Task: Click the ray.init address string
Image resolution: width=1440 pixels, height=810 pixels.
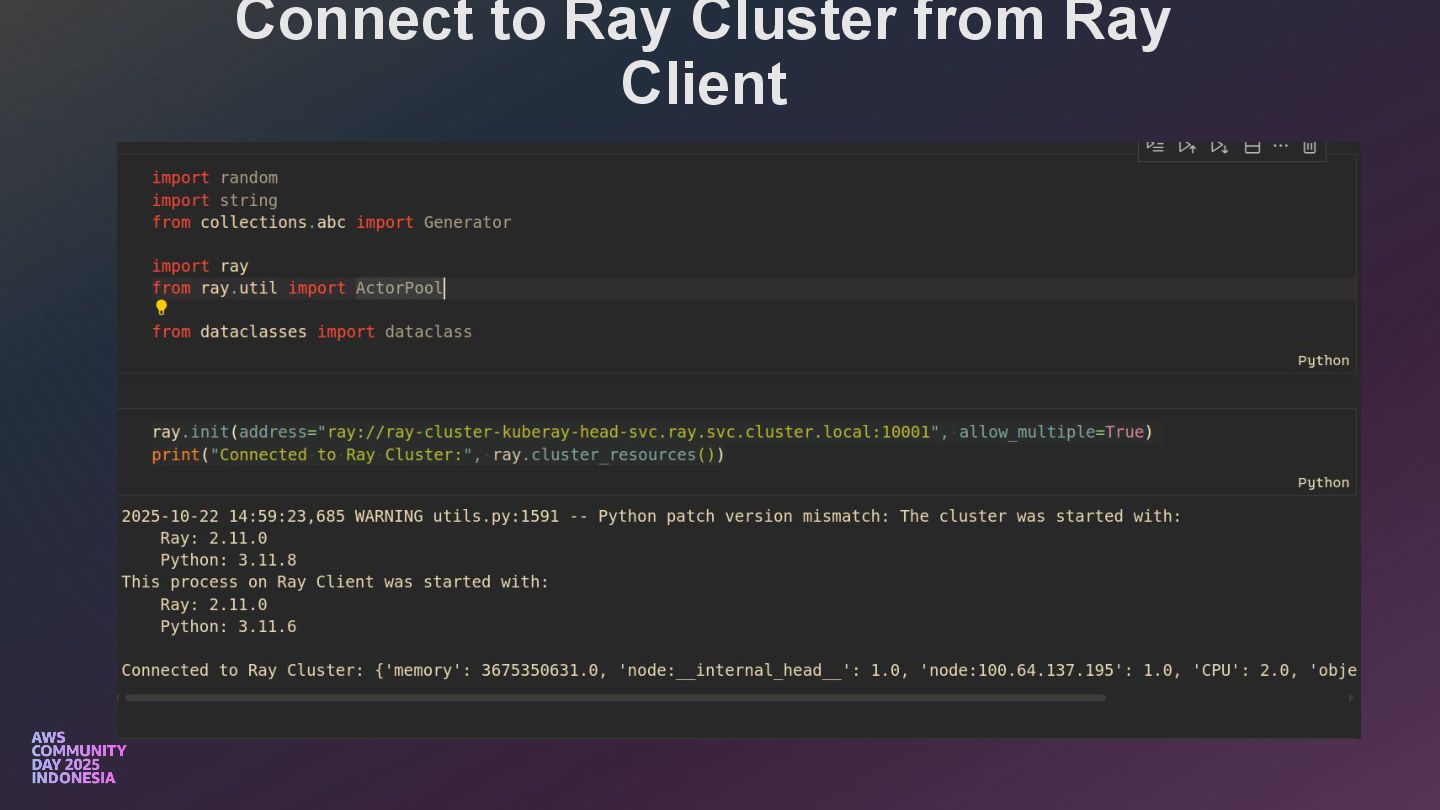Action: [x=628, y=432]
